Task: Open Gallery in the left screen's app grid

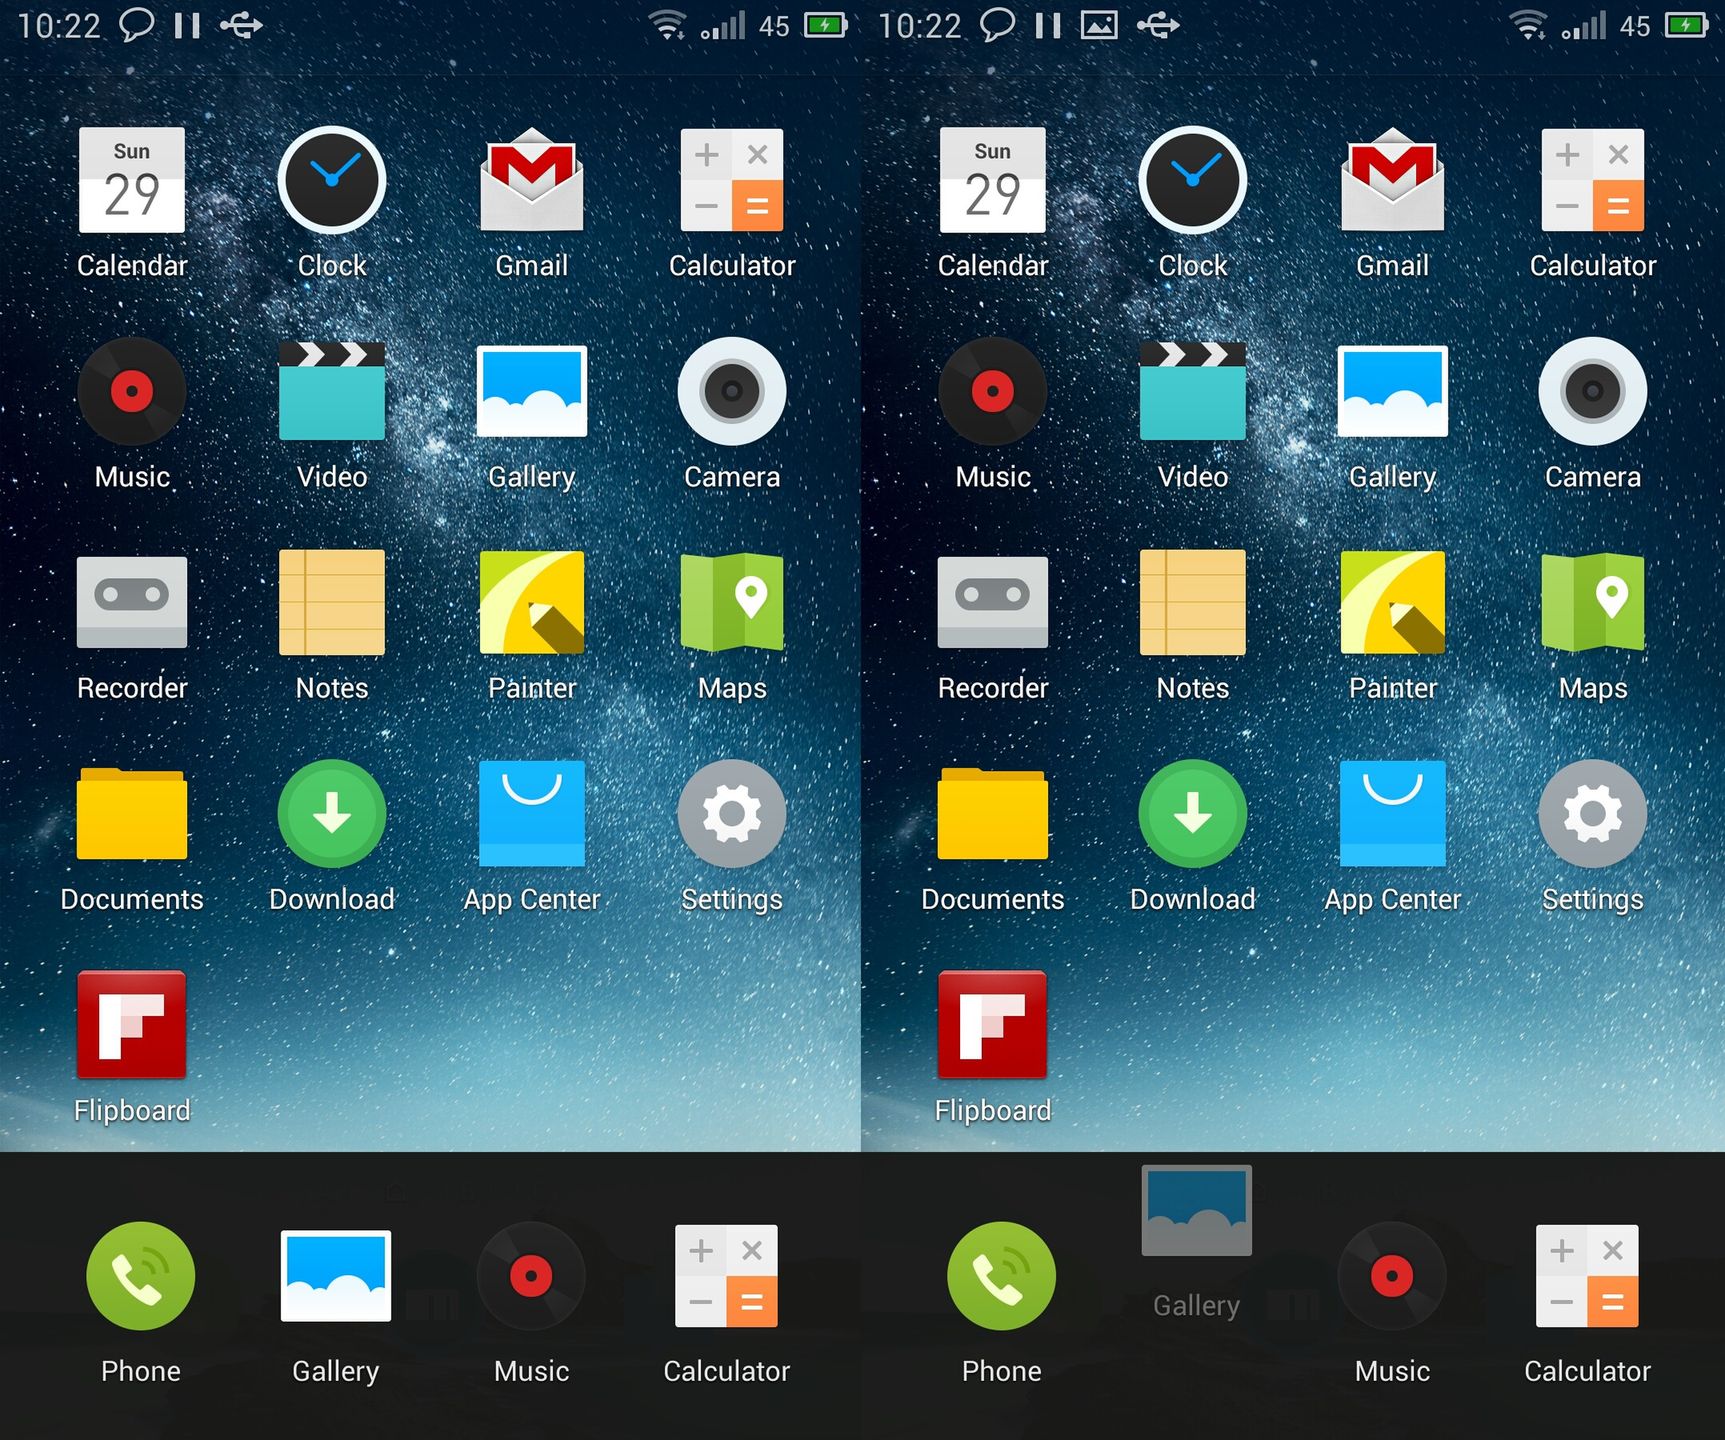Action: pos(532,391)
